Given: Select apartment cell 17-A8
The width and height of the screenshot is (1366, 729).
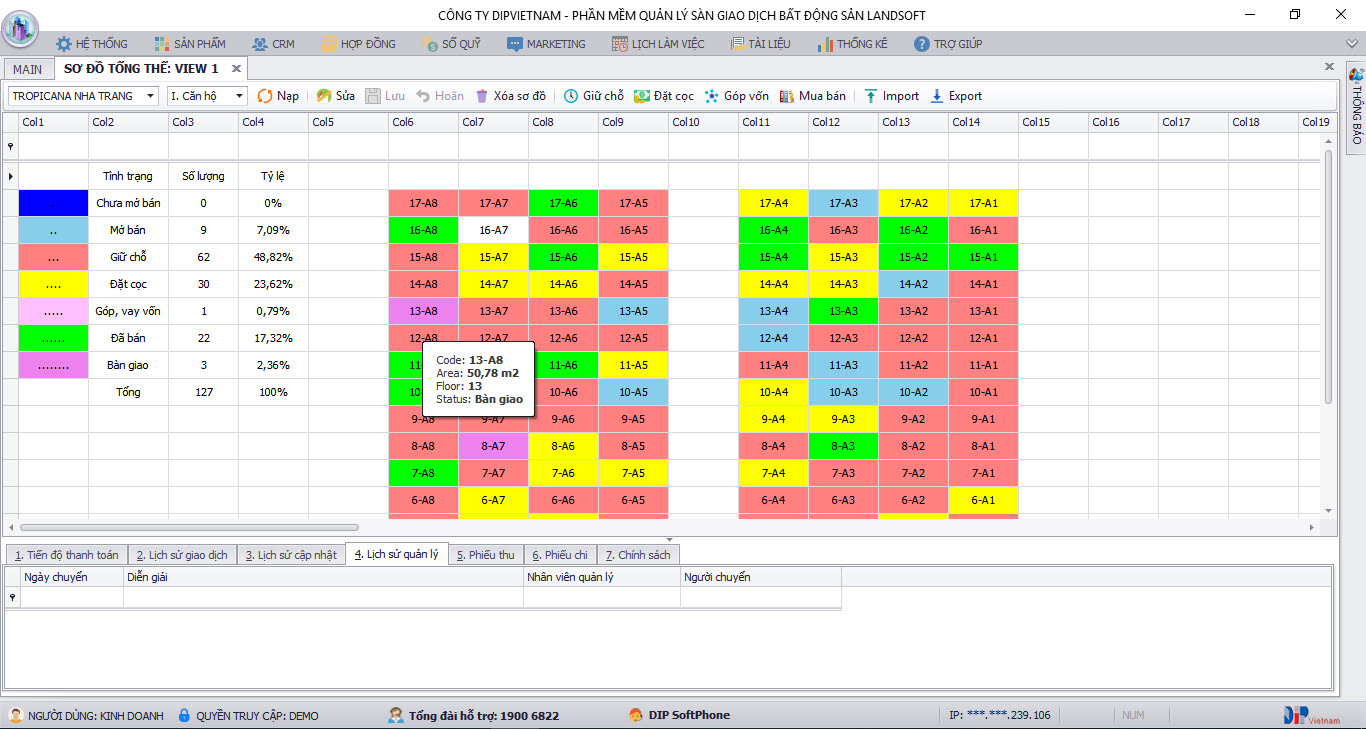Looking at the screenshot, I should [423, 203].
